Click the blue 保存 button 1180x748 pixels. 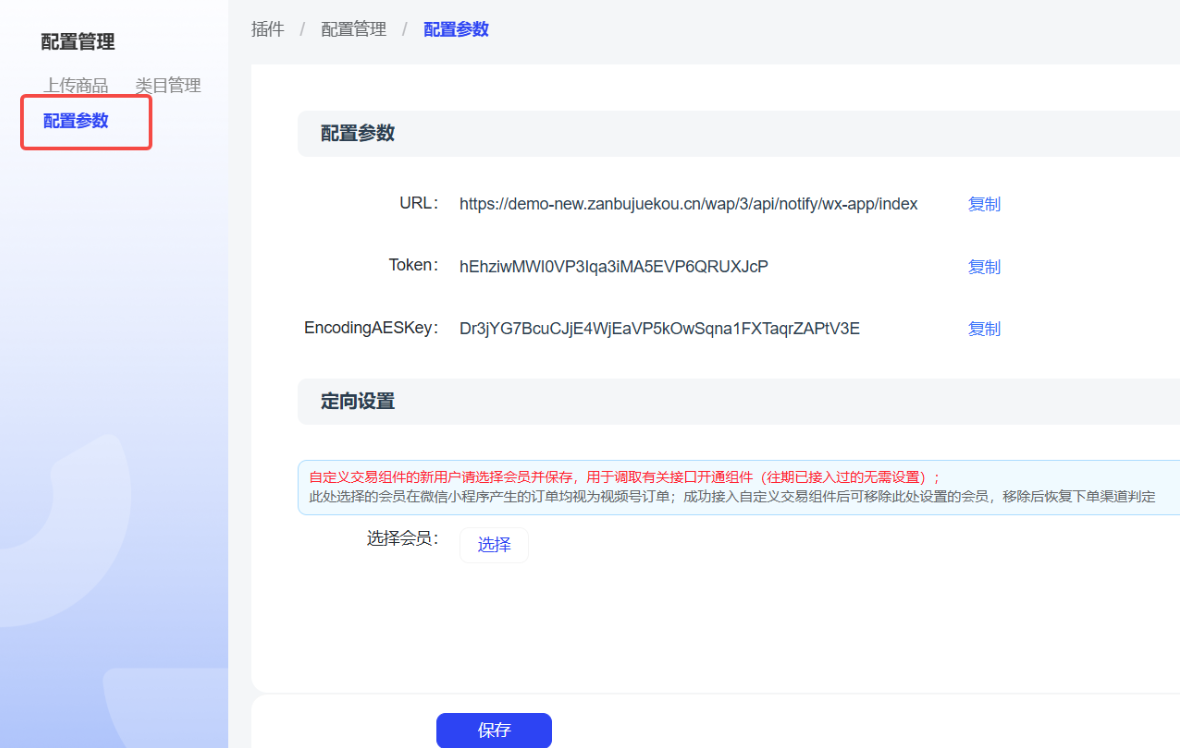(494, 730)
